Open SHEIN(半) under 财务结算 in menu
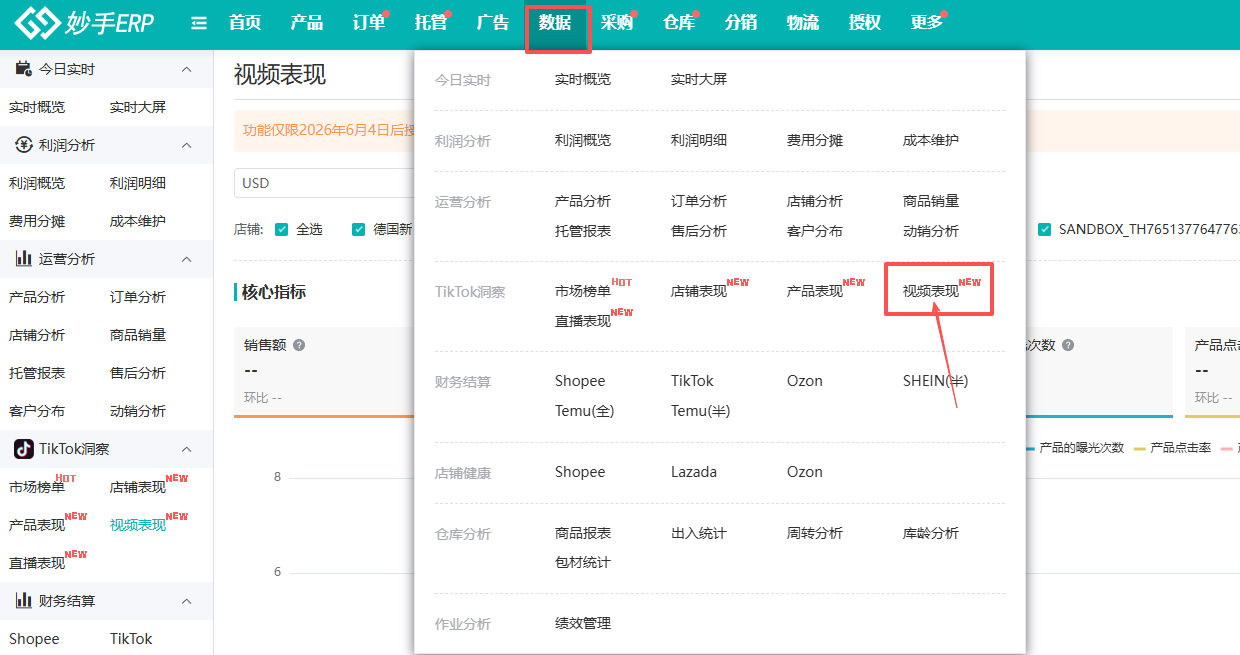Screen dimensions: 1240x655 tap(936, 381)
